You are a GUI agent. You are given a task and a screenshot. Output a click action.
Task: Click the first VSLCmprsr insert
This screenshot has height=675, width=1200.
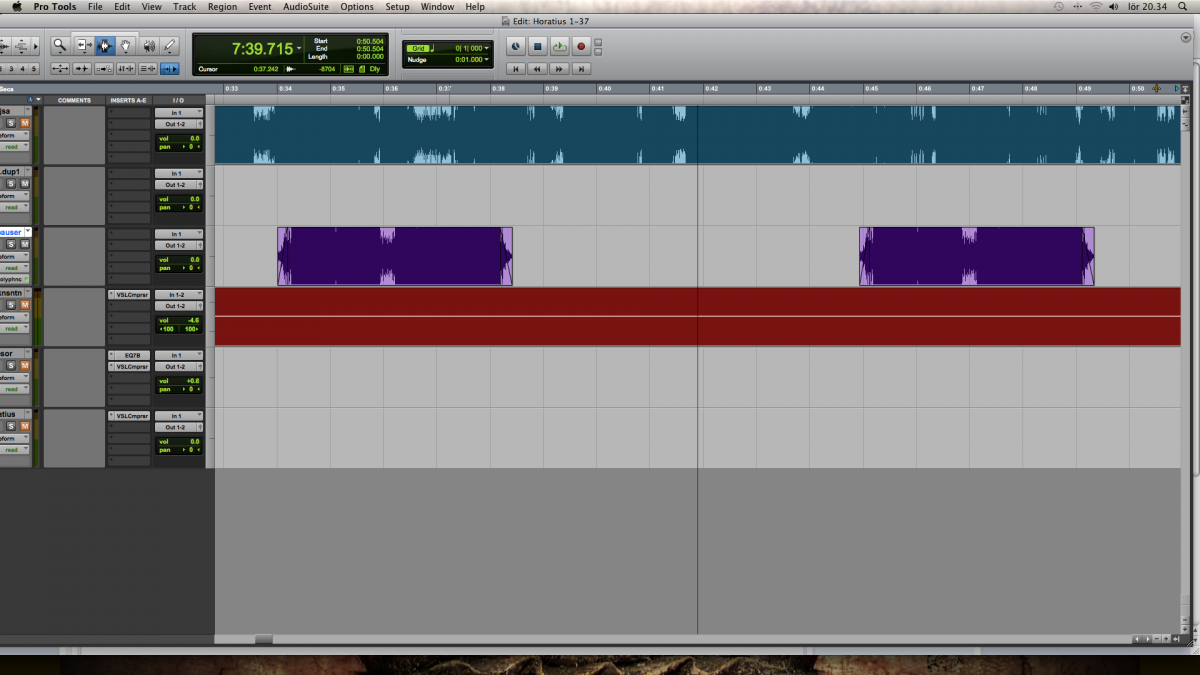pos(129,295)
